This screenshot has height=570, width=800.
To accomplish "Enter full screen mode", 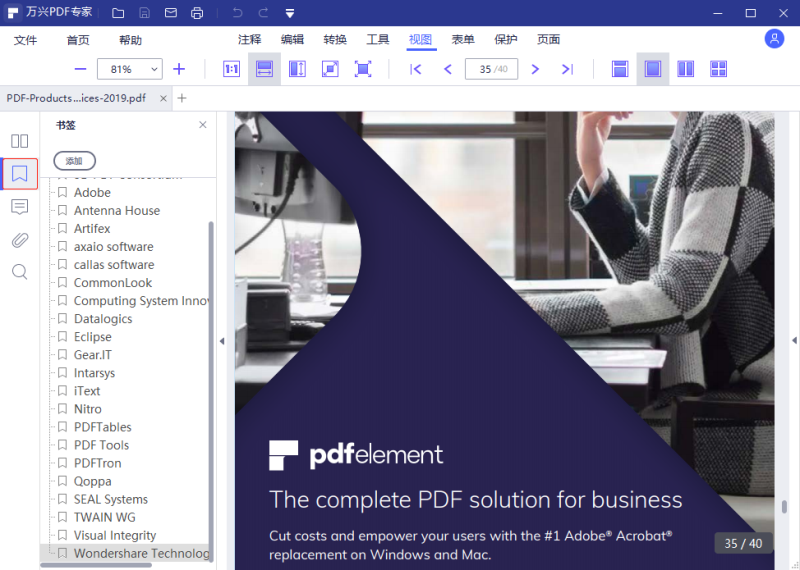I will tap(363, 69).
